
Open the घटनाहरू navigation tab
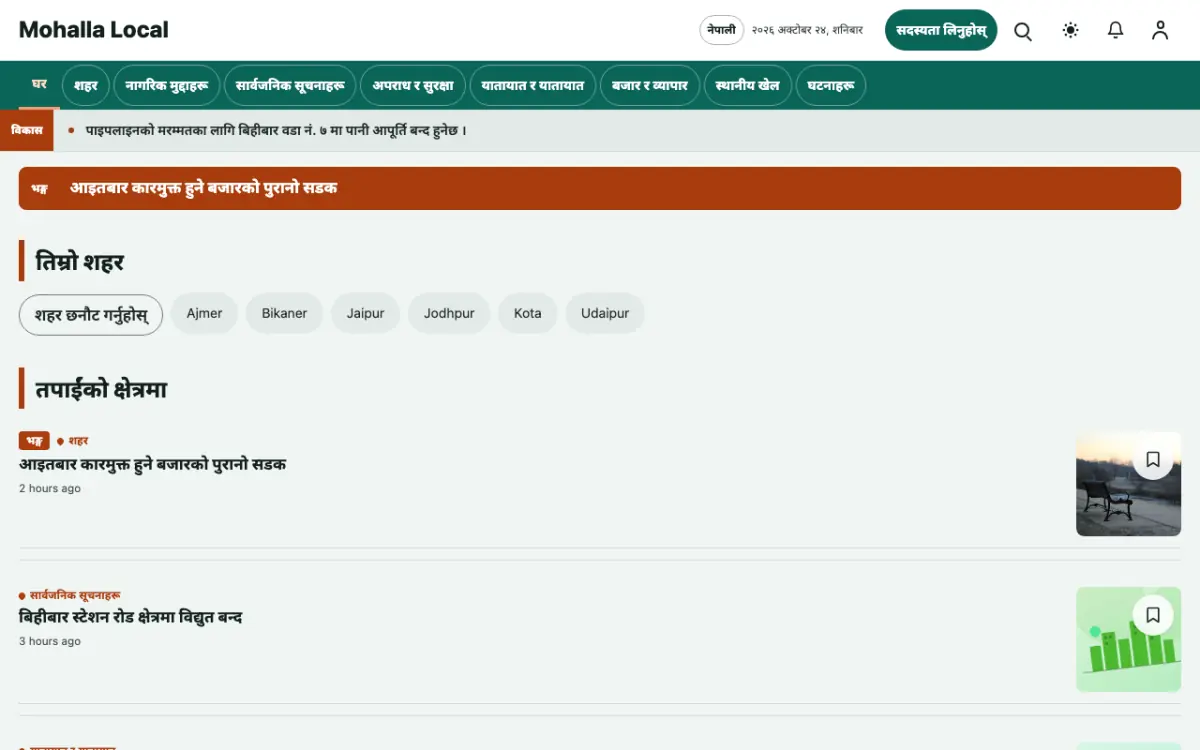pyautogui.click(x=831, y=86)
